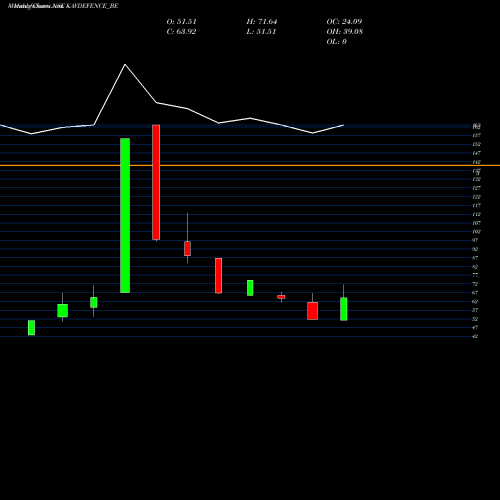Click the price axis label 87

point(475,258)
